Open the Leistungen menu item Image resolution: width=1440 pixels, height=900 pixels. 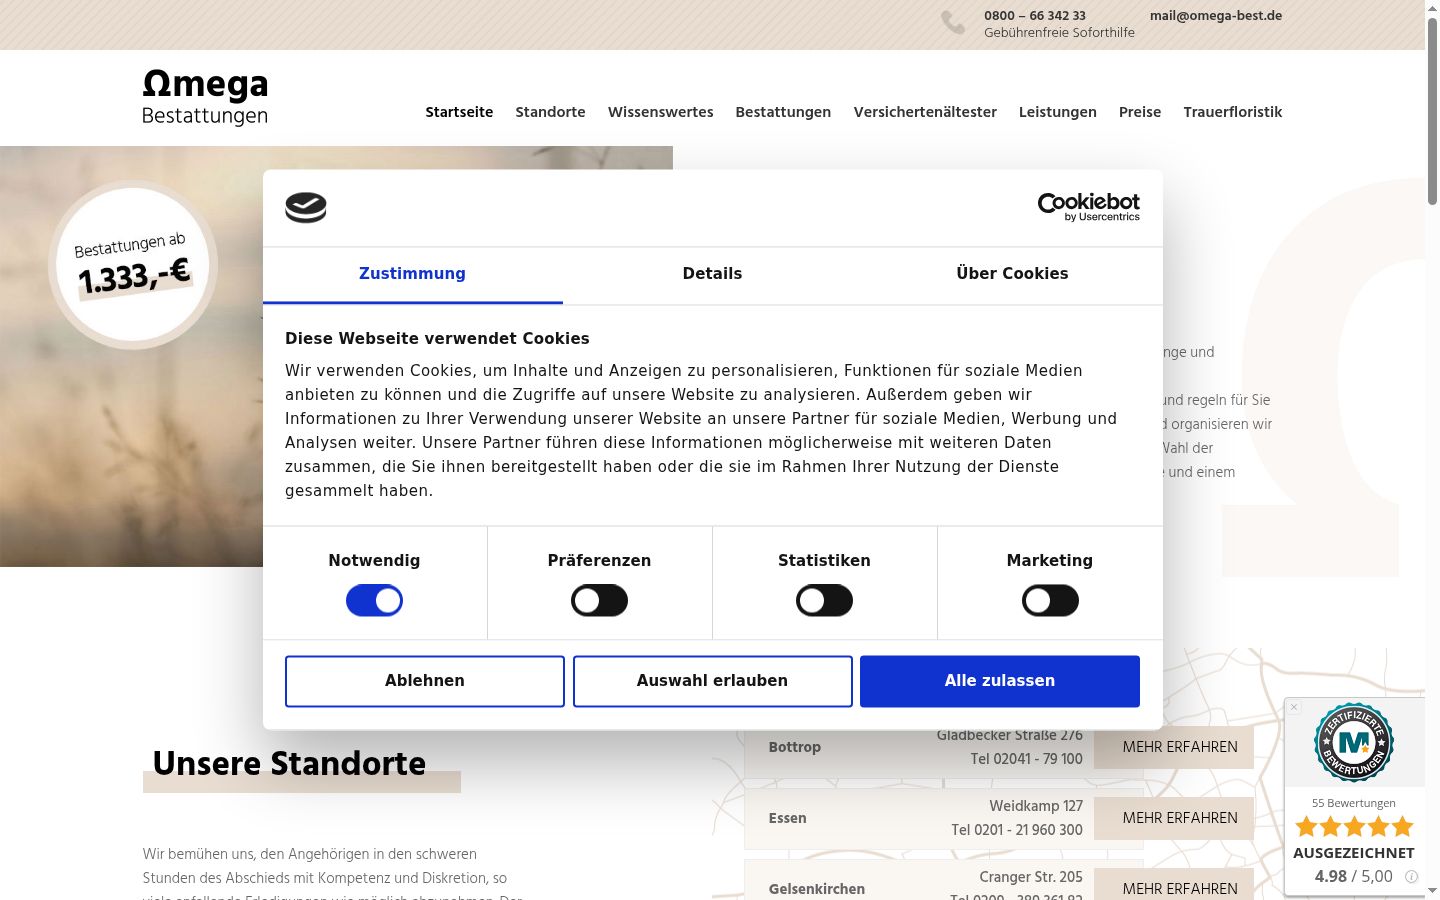1057,112
